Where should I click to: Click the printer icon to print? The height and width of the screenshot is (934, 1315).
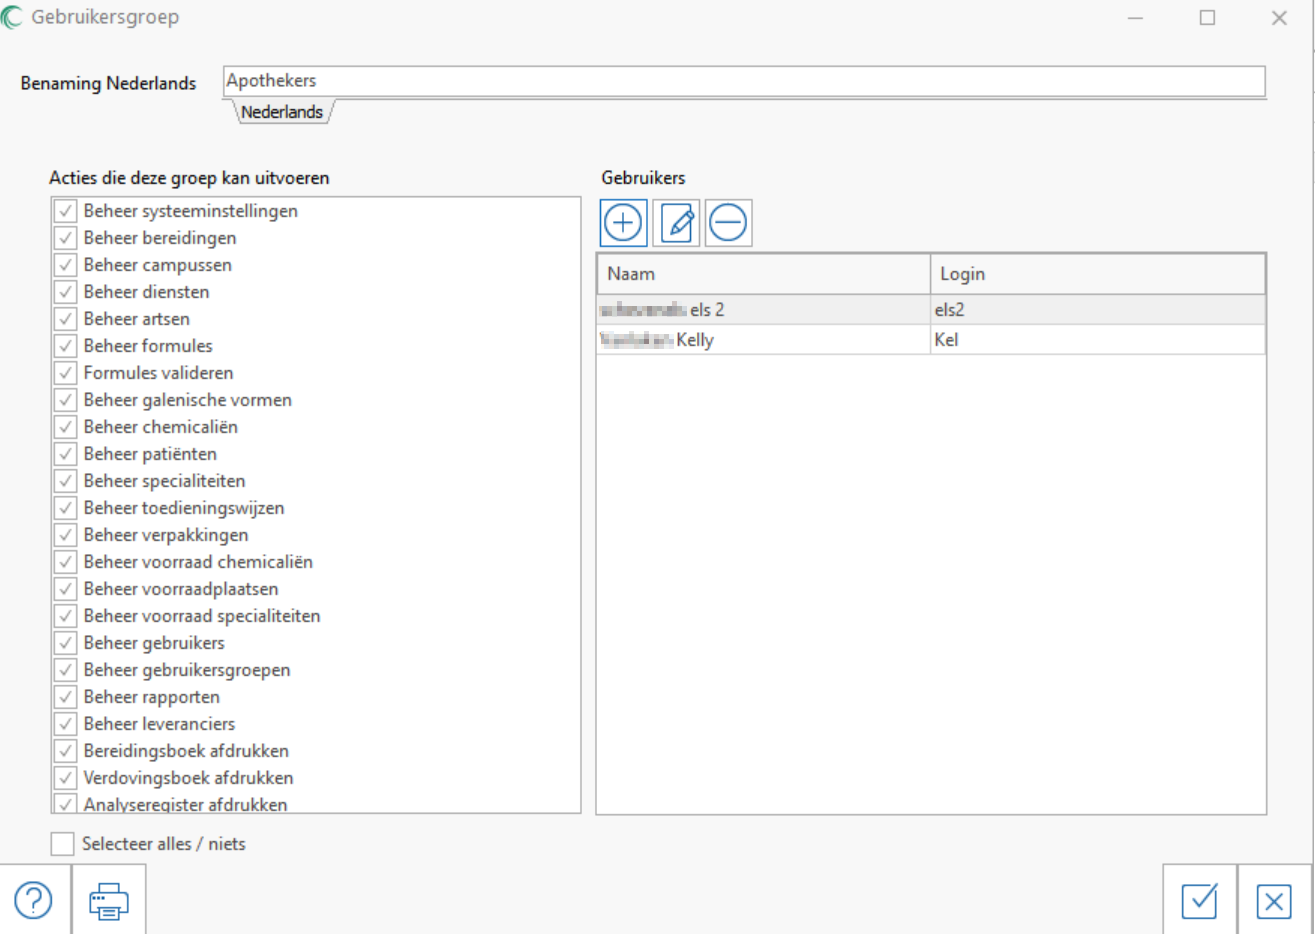[x=108, y=900]
